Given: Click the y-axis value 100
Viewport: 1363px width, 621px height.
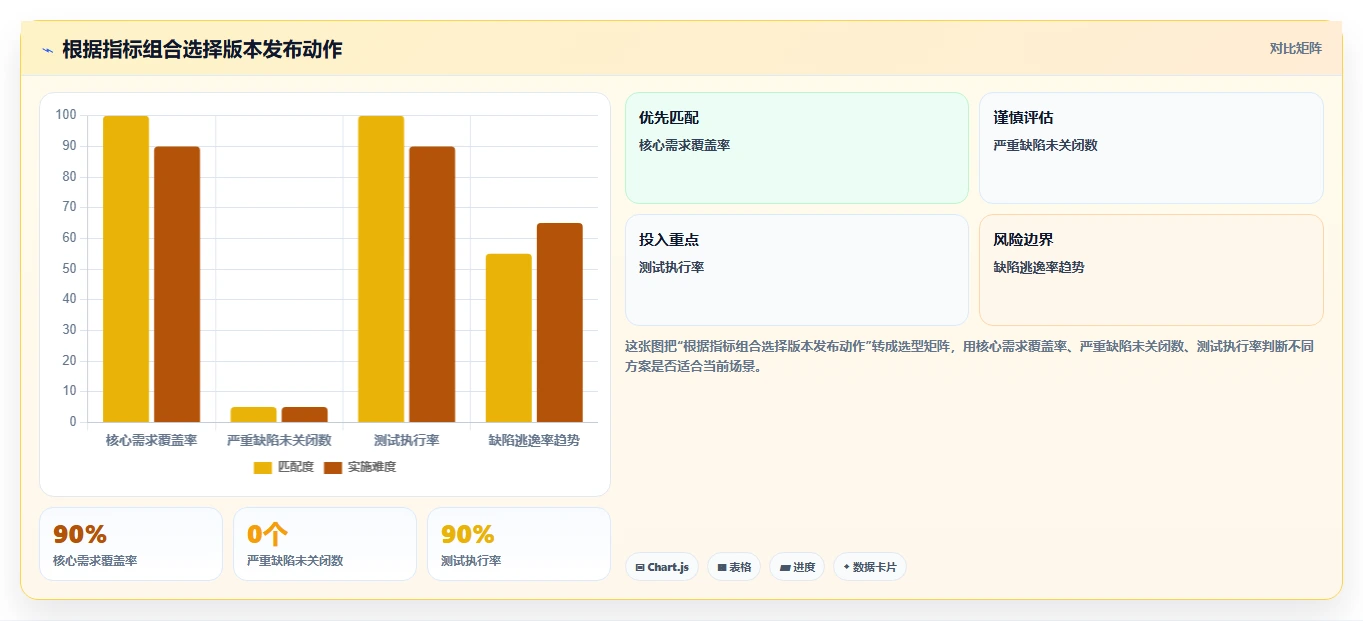Looking at the screenshot, I should (66, 115).
